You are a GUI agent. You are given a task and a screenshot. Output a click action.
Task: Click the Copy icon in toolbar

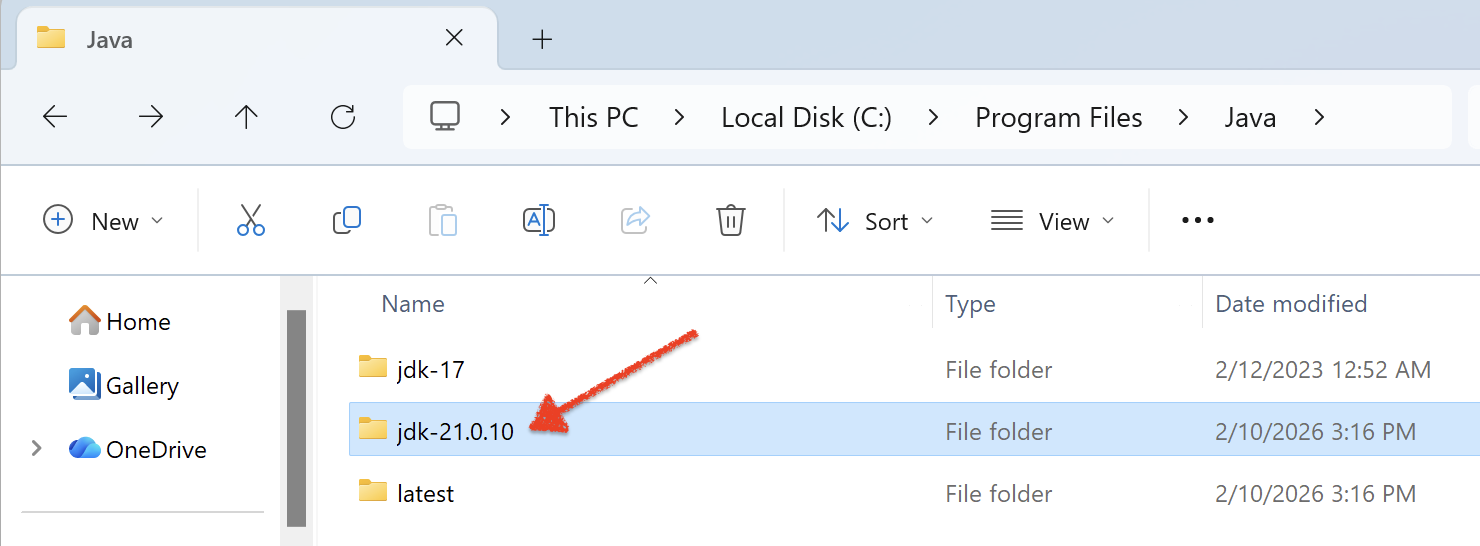point(346,220)
